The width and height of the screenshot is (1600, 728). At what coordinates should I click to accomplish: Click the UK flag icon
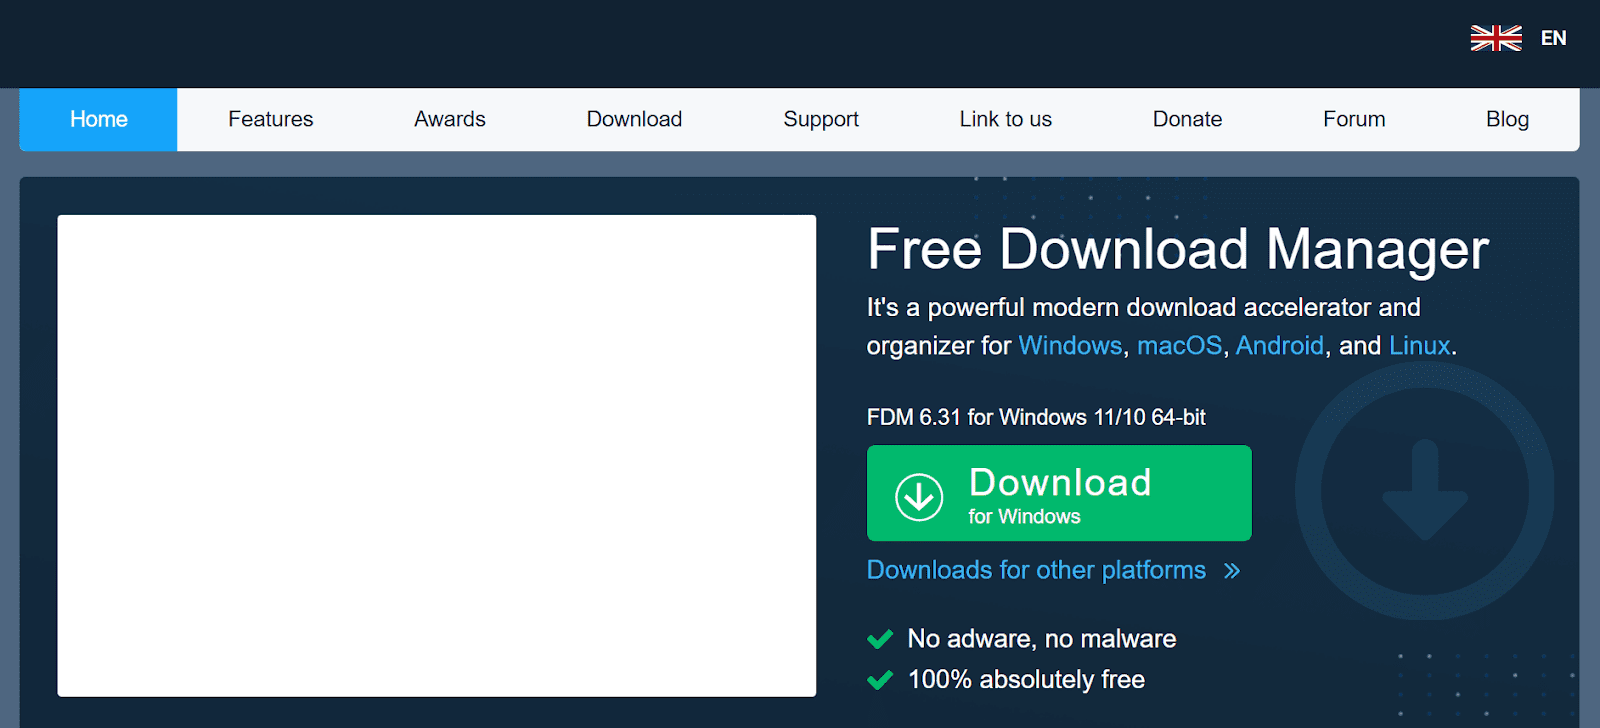point(1495,38)
